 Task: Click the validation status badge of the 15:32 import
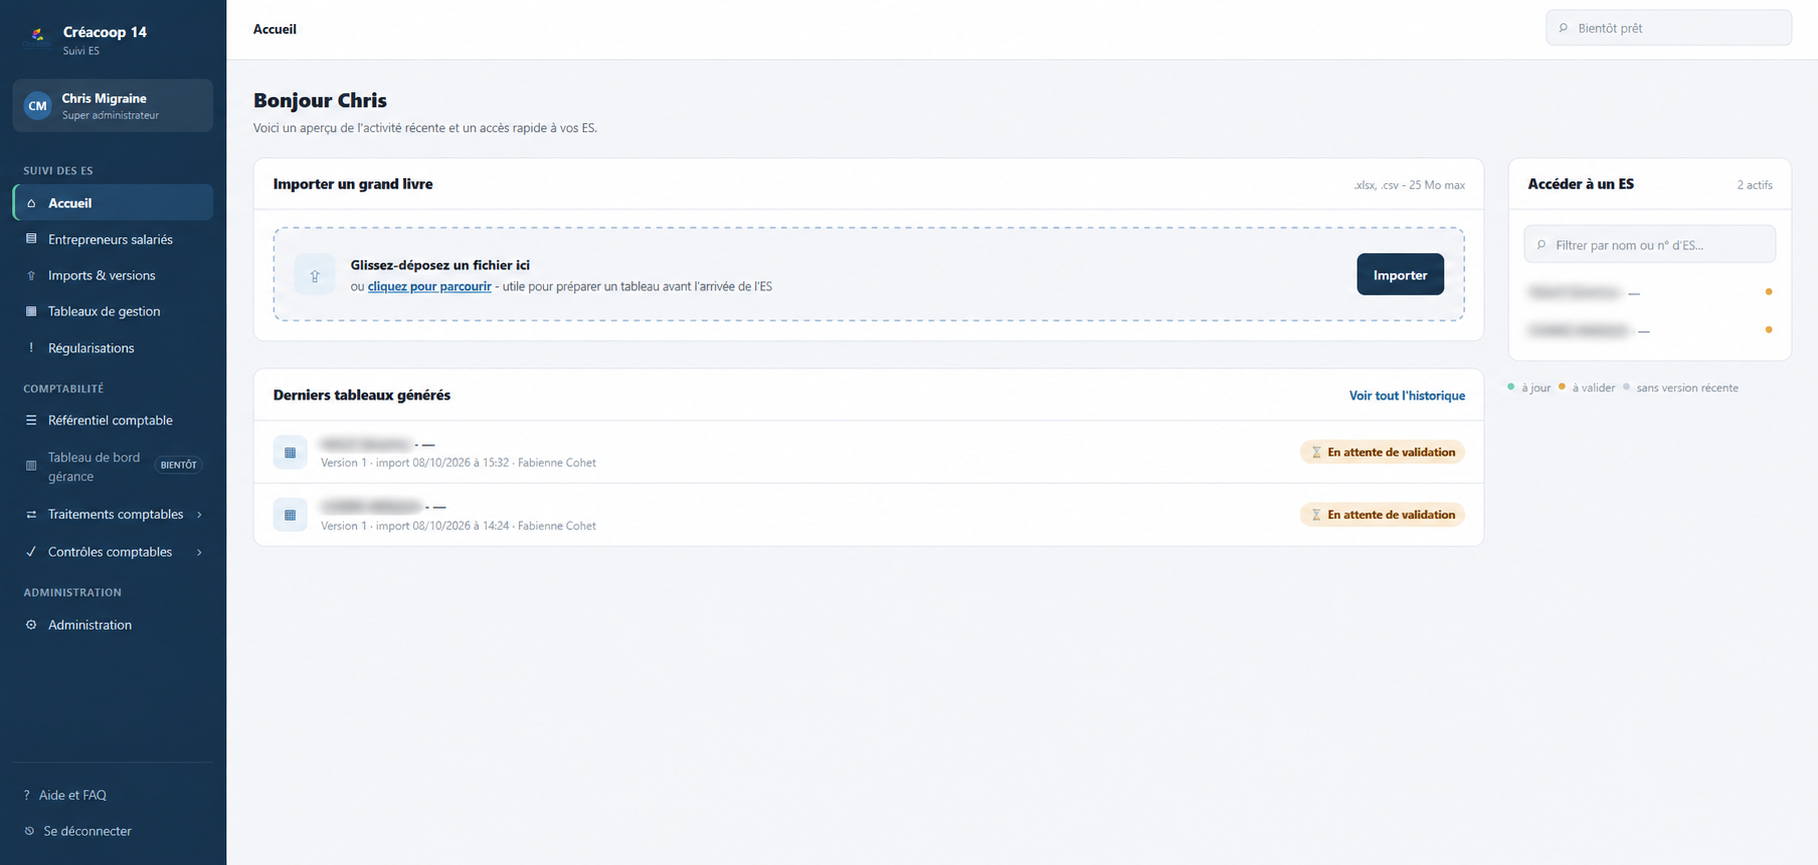click(1382, 452)
